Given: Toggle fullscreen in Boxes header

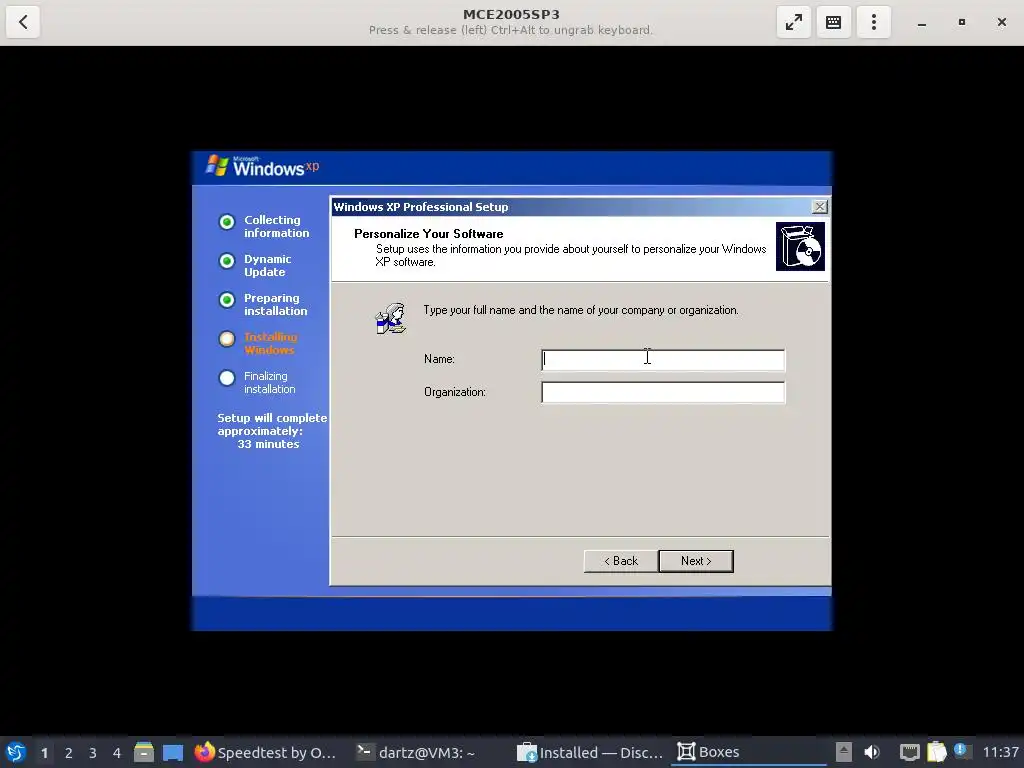Looking at the screenshot, I should pos(793,22).
